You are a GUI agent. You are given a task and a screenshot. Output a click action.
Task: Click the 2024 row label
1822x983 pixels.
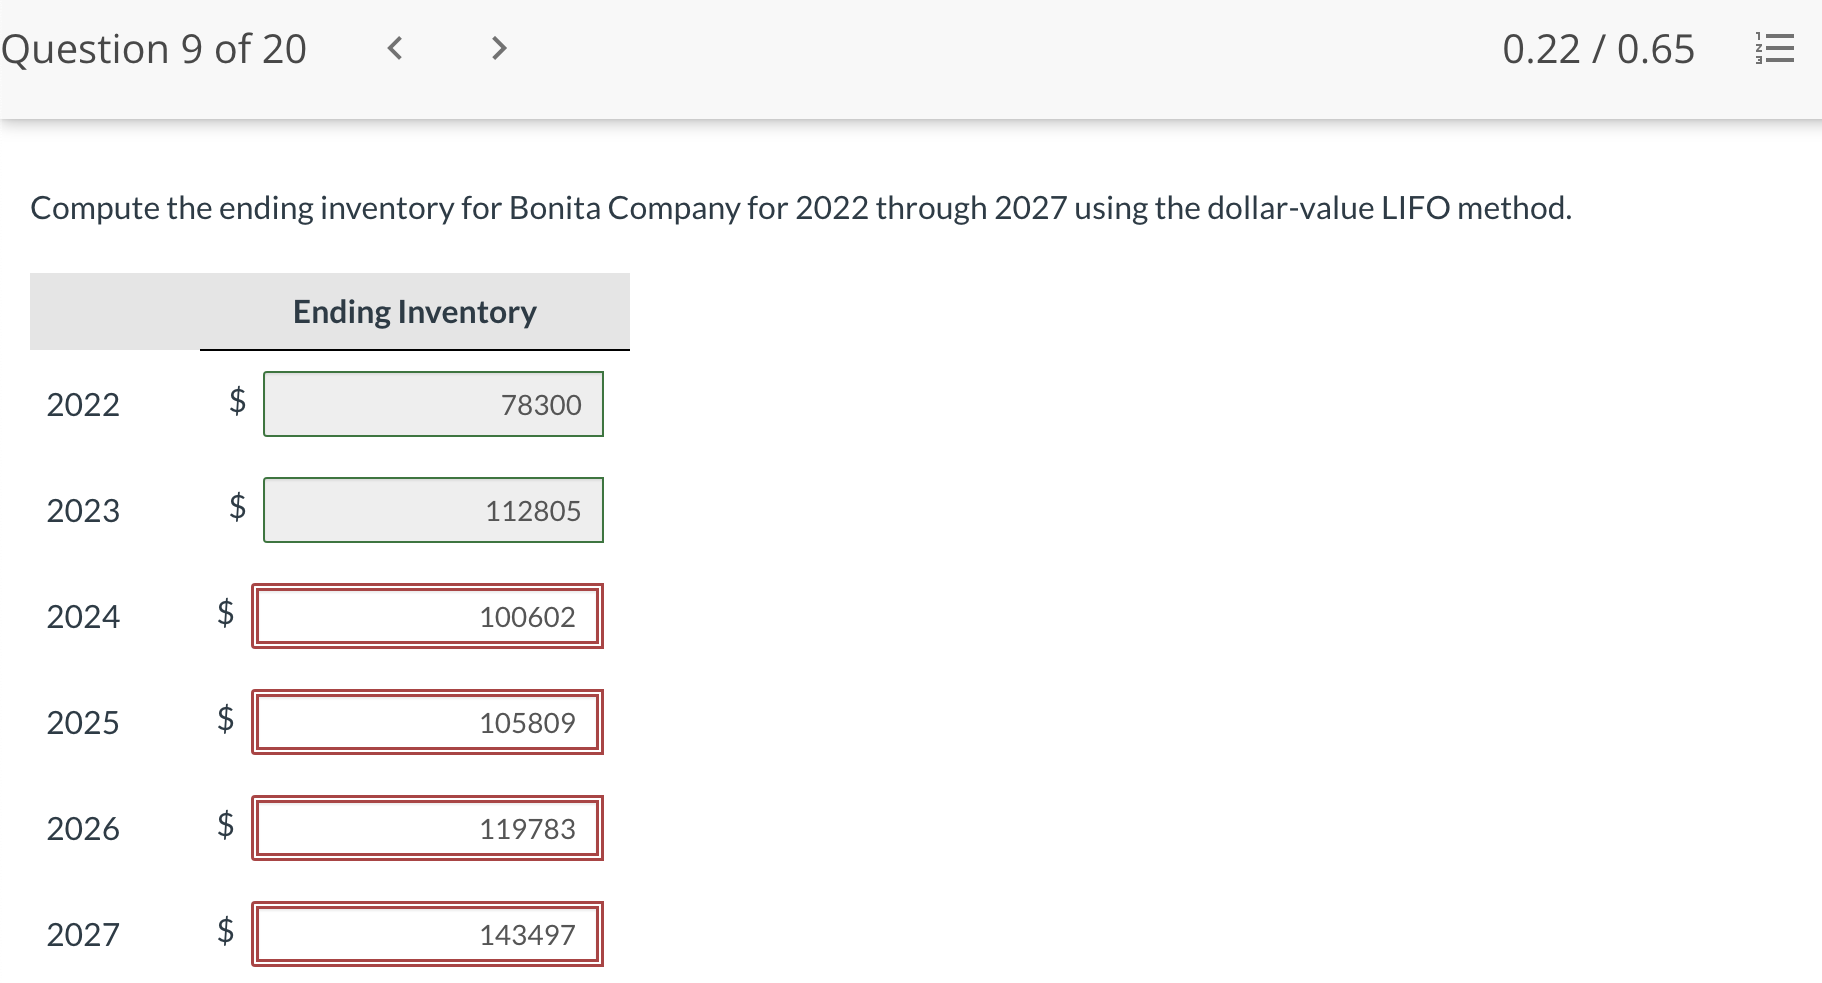pos(83,617)
